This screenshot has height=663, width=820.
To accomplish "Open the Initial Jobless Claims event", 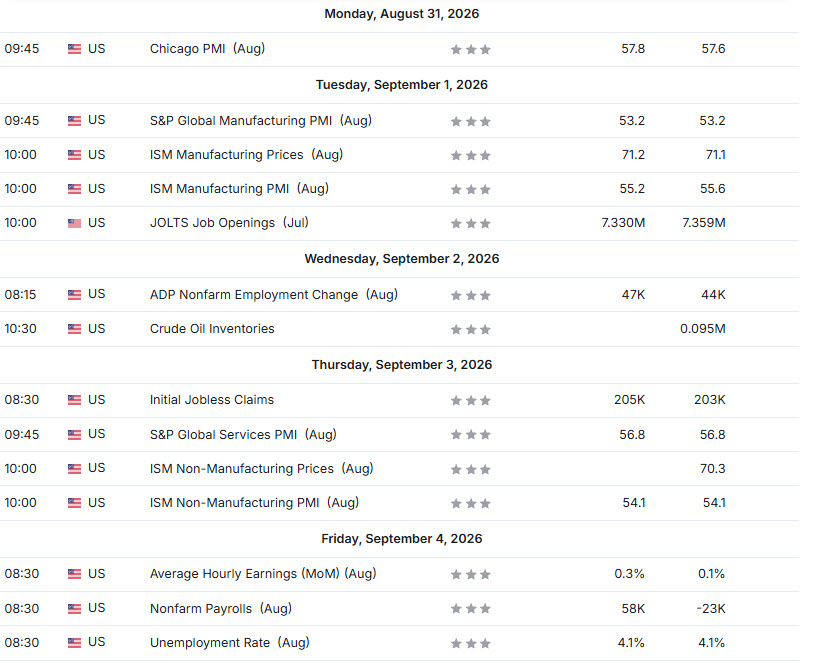I will [212, 400].
